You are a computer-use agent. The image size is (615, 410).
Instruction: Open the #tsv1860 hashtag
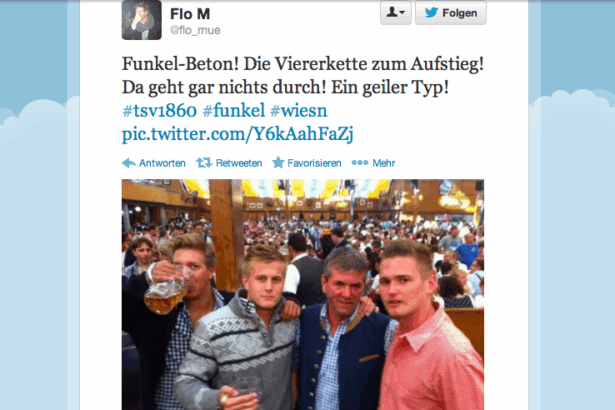(x=159, y=111)
